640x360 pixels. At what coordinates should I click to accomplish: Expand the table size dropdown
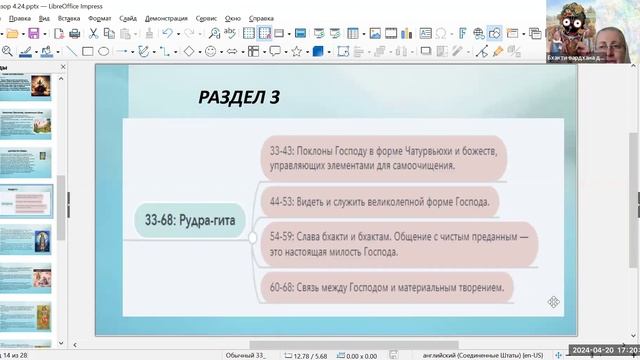click(x=364, y=34)
